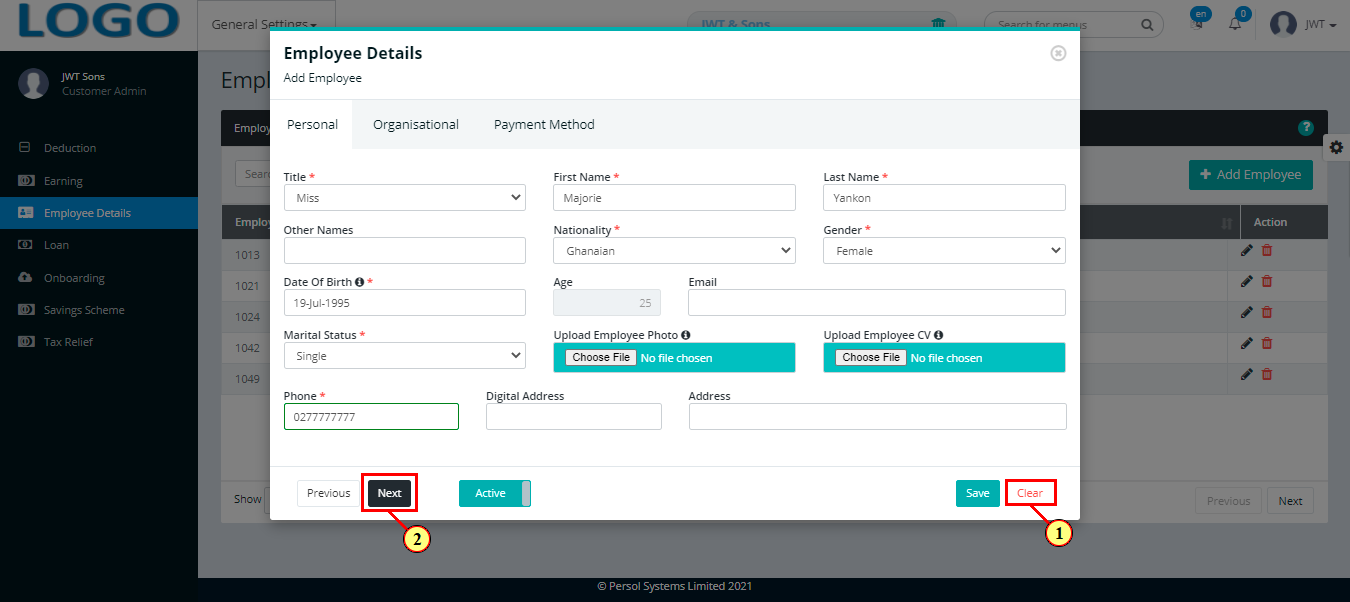Viewport: 1350px width, 602px height.
Task: Click the Other Names input field
Action: click(x=405, y=251)
